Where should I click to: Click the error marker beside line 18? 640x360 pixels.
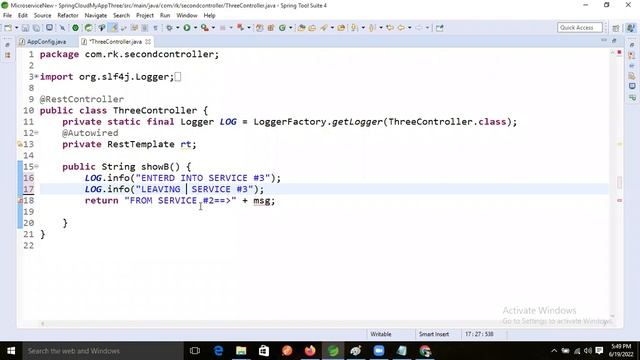(x=20, y=200)
